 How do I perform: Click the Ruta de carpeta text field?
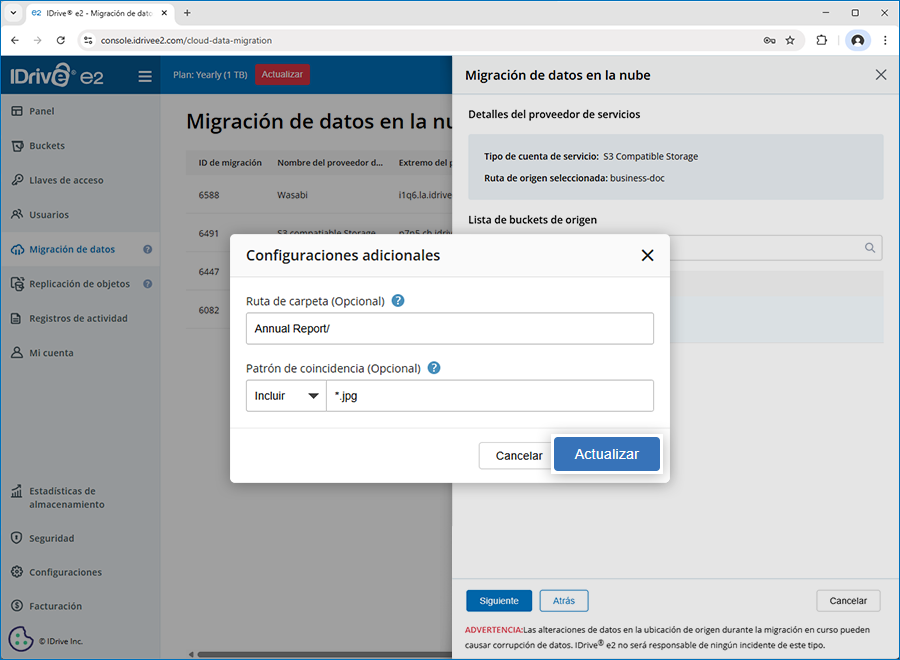(450, 329)
